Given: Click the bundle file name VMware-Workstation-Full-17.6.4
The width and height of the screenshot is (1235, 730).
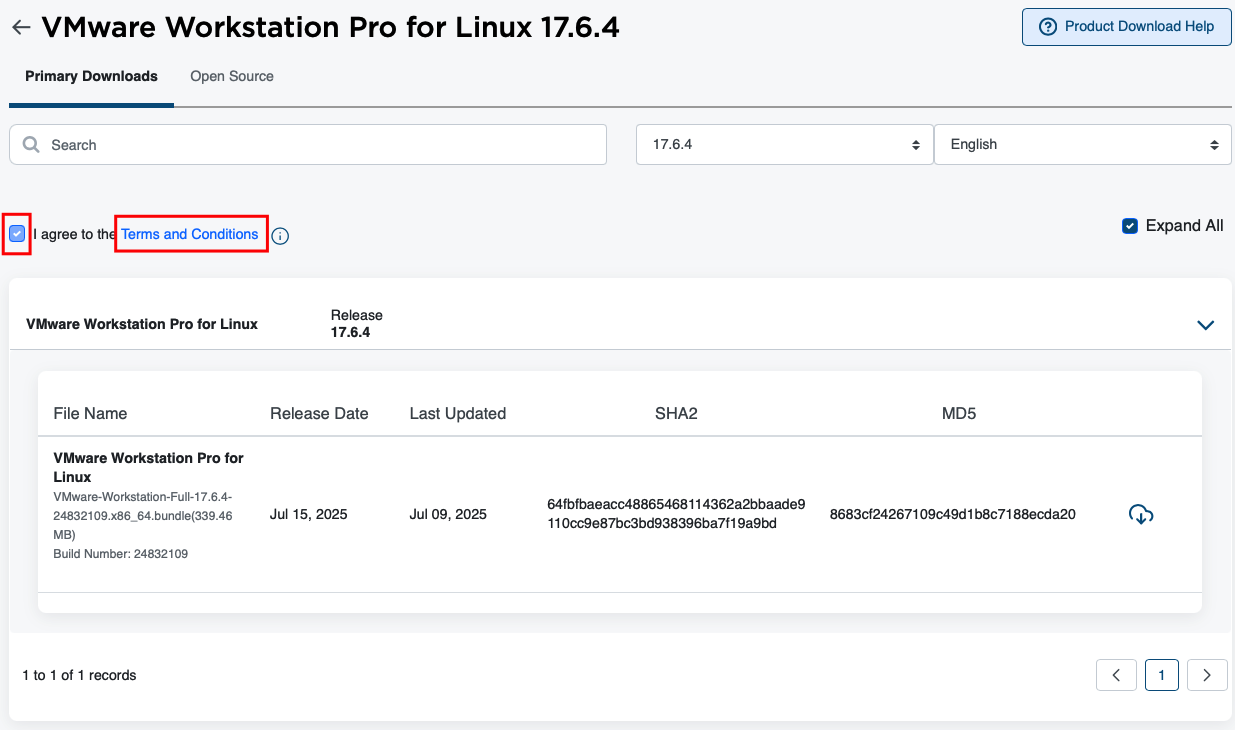Looking at the screenshot, I should click(x=143, y=516).
